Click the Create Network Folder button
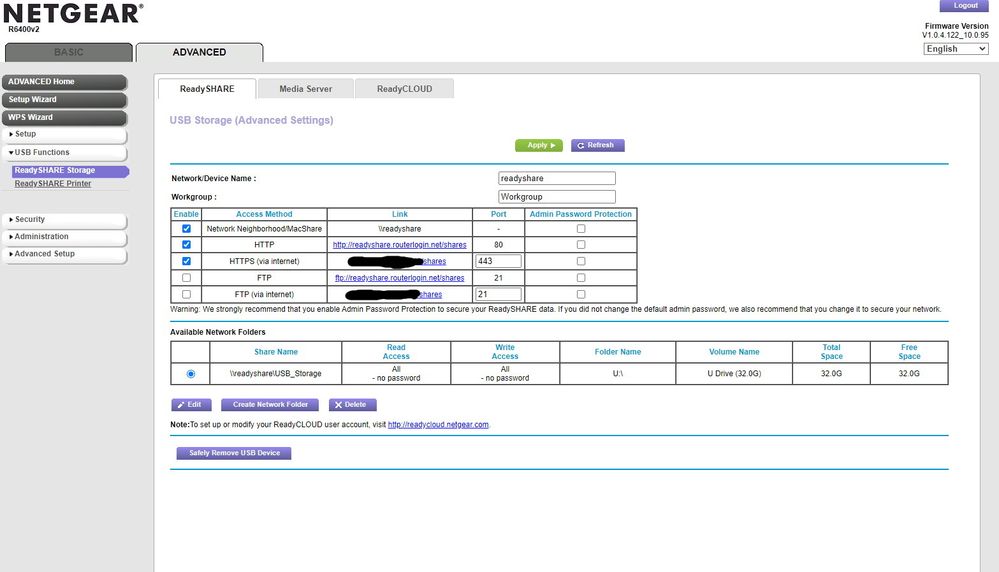 (x=270, y=405)
